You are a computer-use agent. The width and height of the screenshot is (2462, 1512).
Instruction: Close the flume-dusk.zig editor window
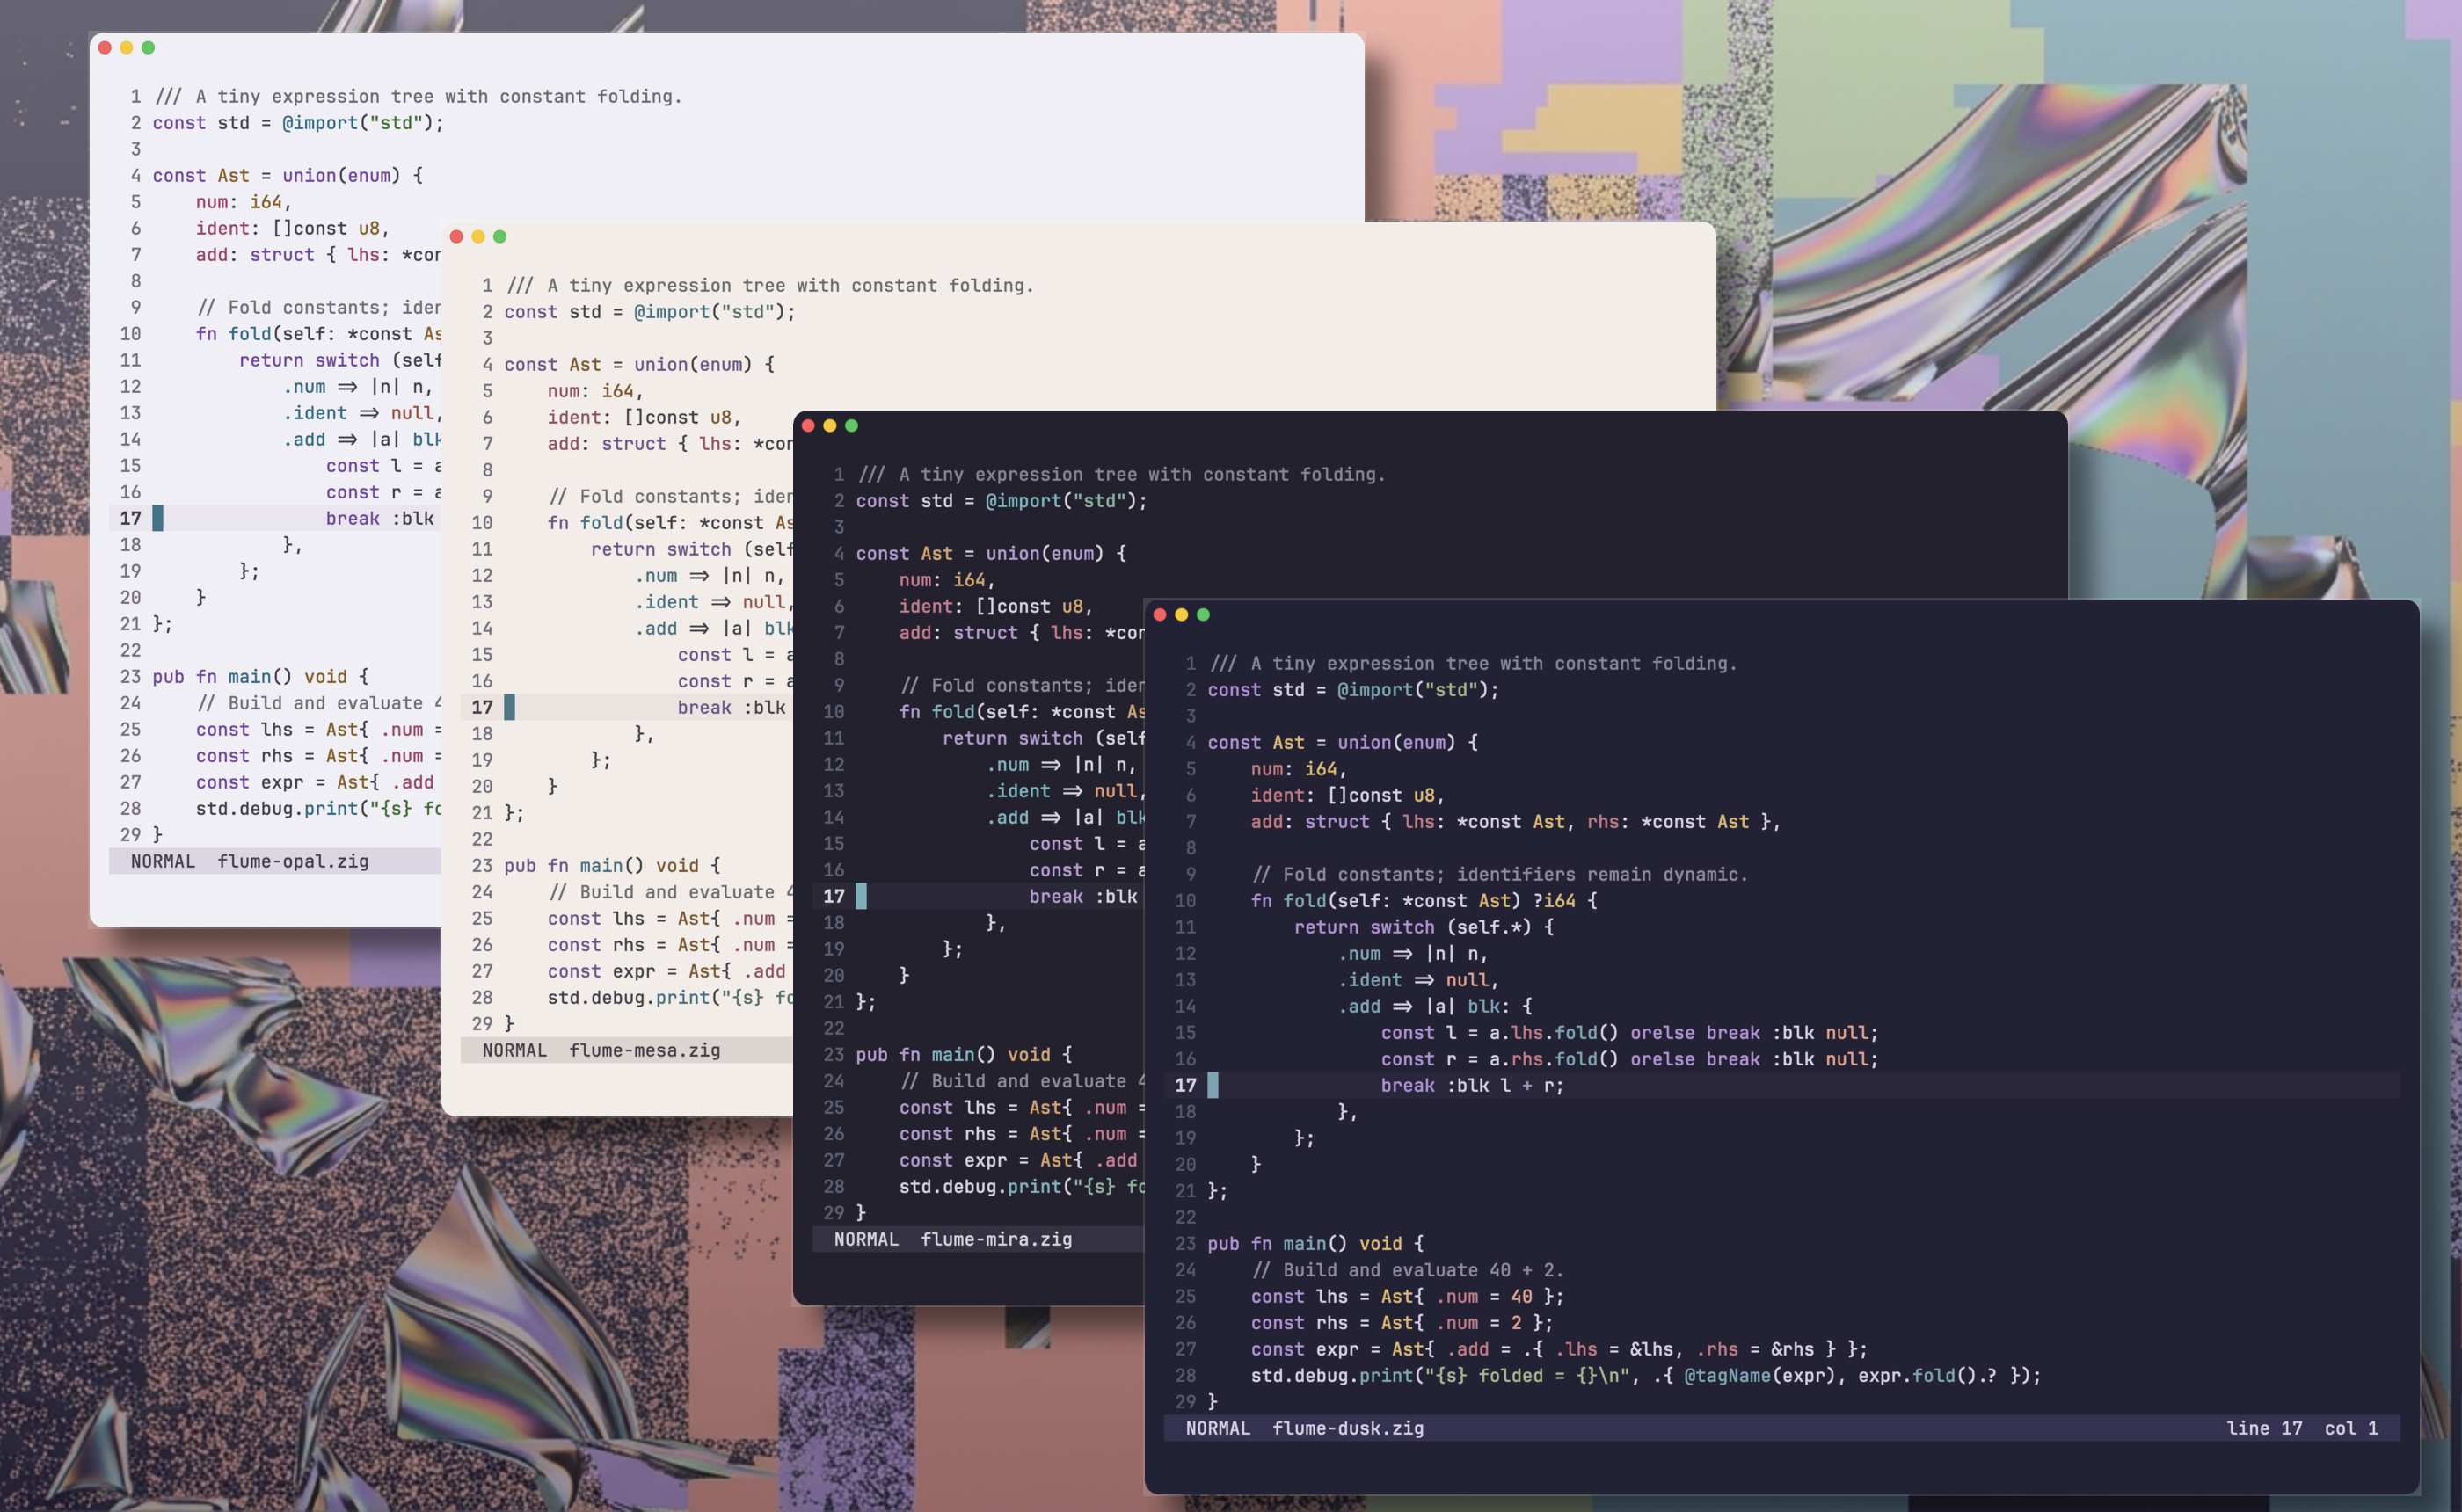pos(1160,615)
